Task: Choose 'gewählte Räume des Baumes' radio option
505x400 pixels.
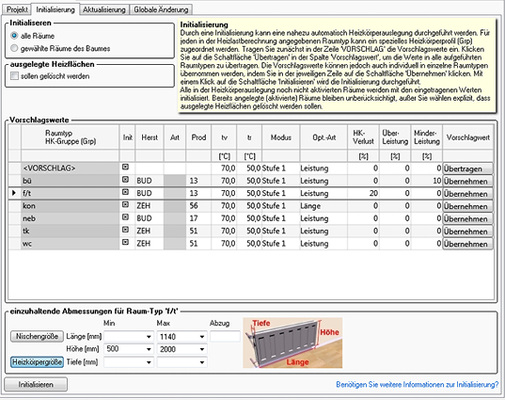Action: pos(14,48)
